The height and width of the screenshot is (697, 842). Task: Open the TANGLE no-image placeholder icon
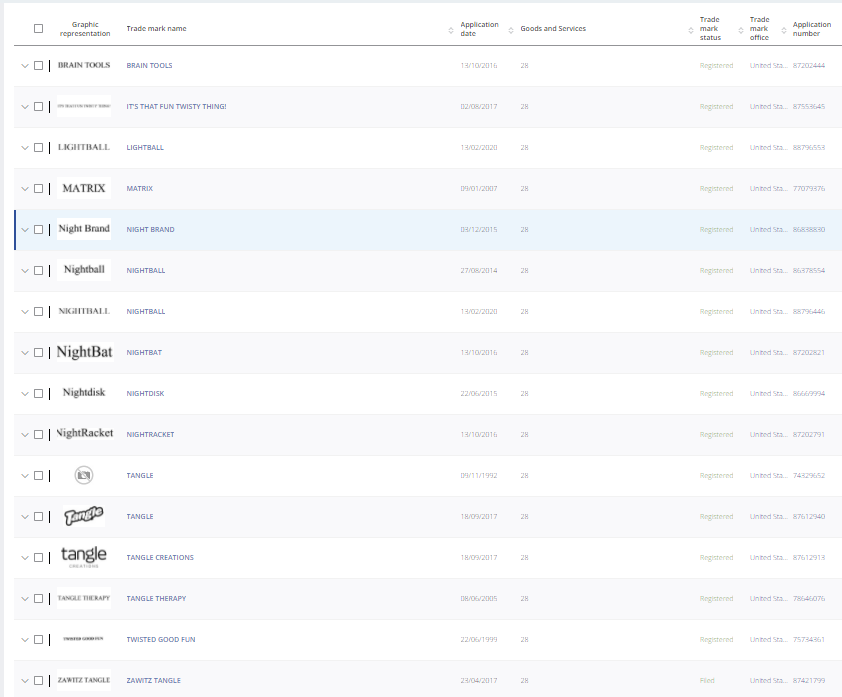coord(84,475)
